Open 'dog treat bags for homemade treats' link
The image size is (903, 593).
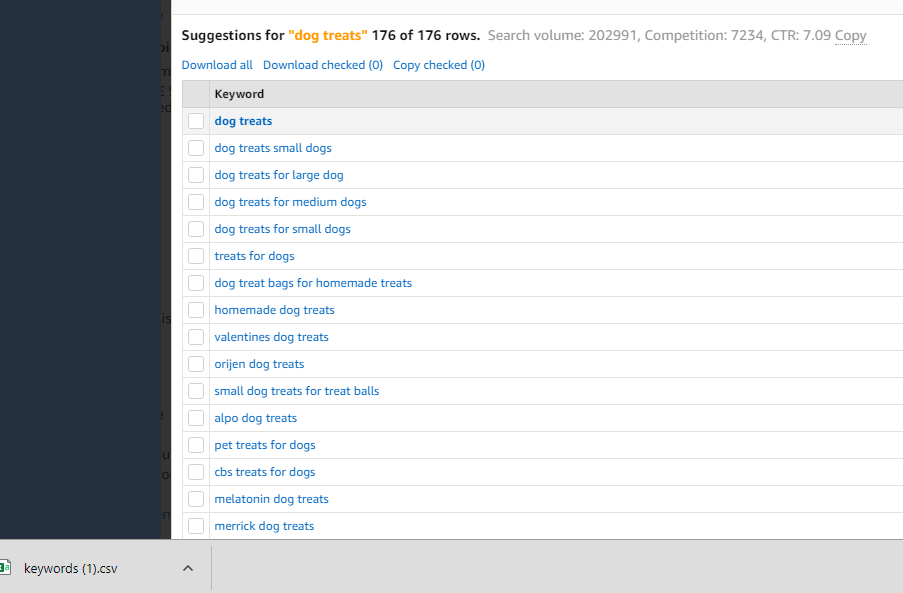313,283
